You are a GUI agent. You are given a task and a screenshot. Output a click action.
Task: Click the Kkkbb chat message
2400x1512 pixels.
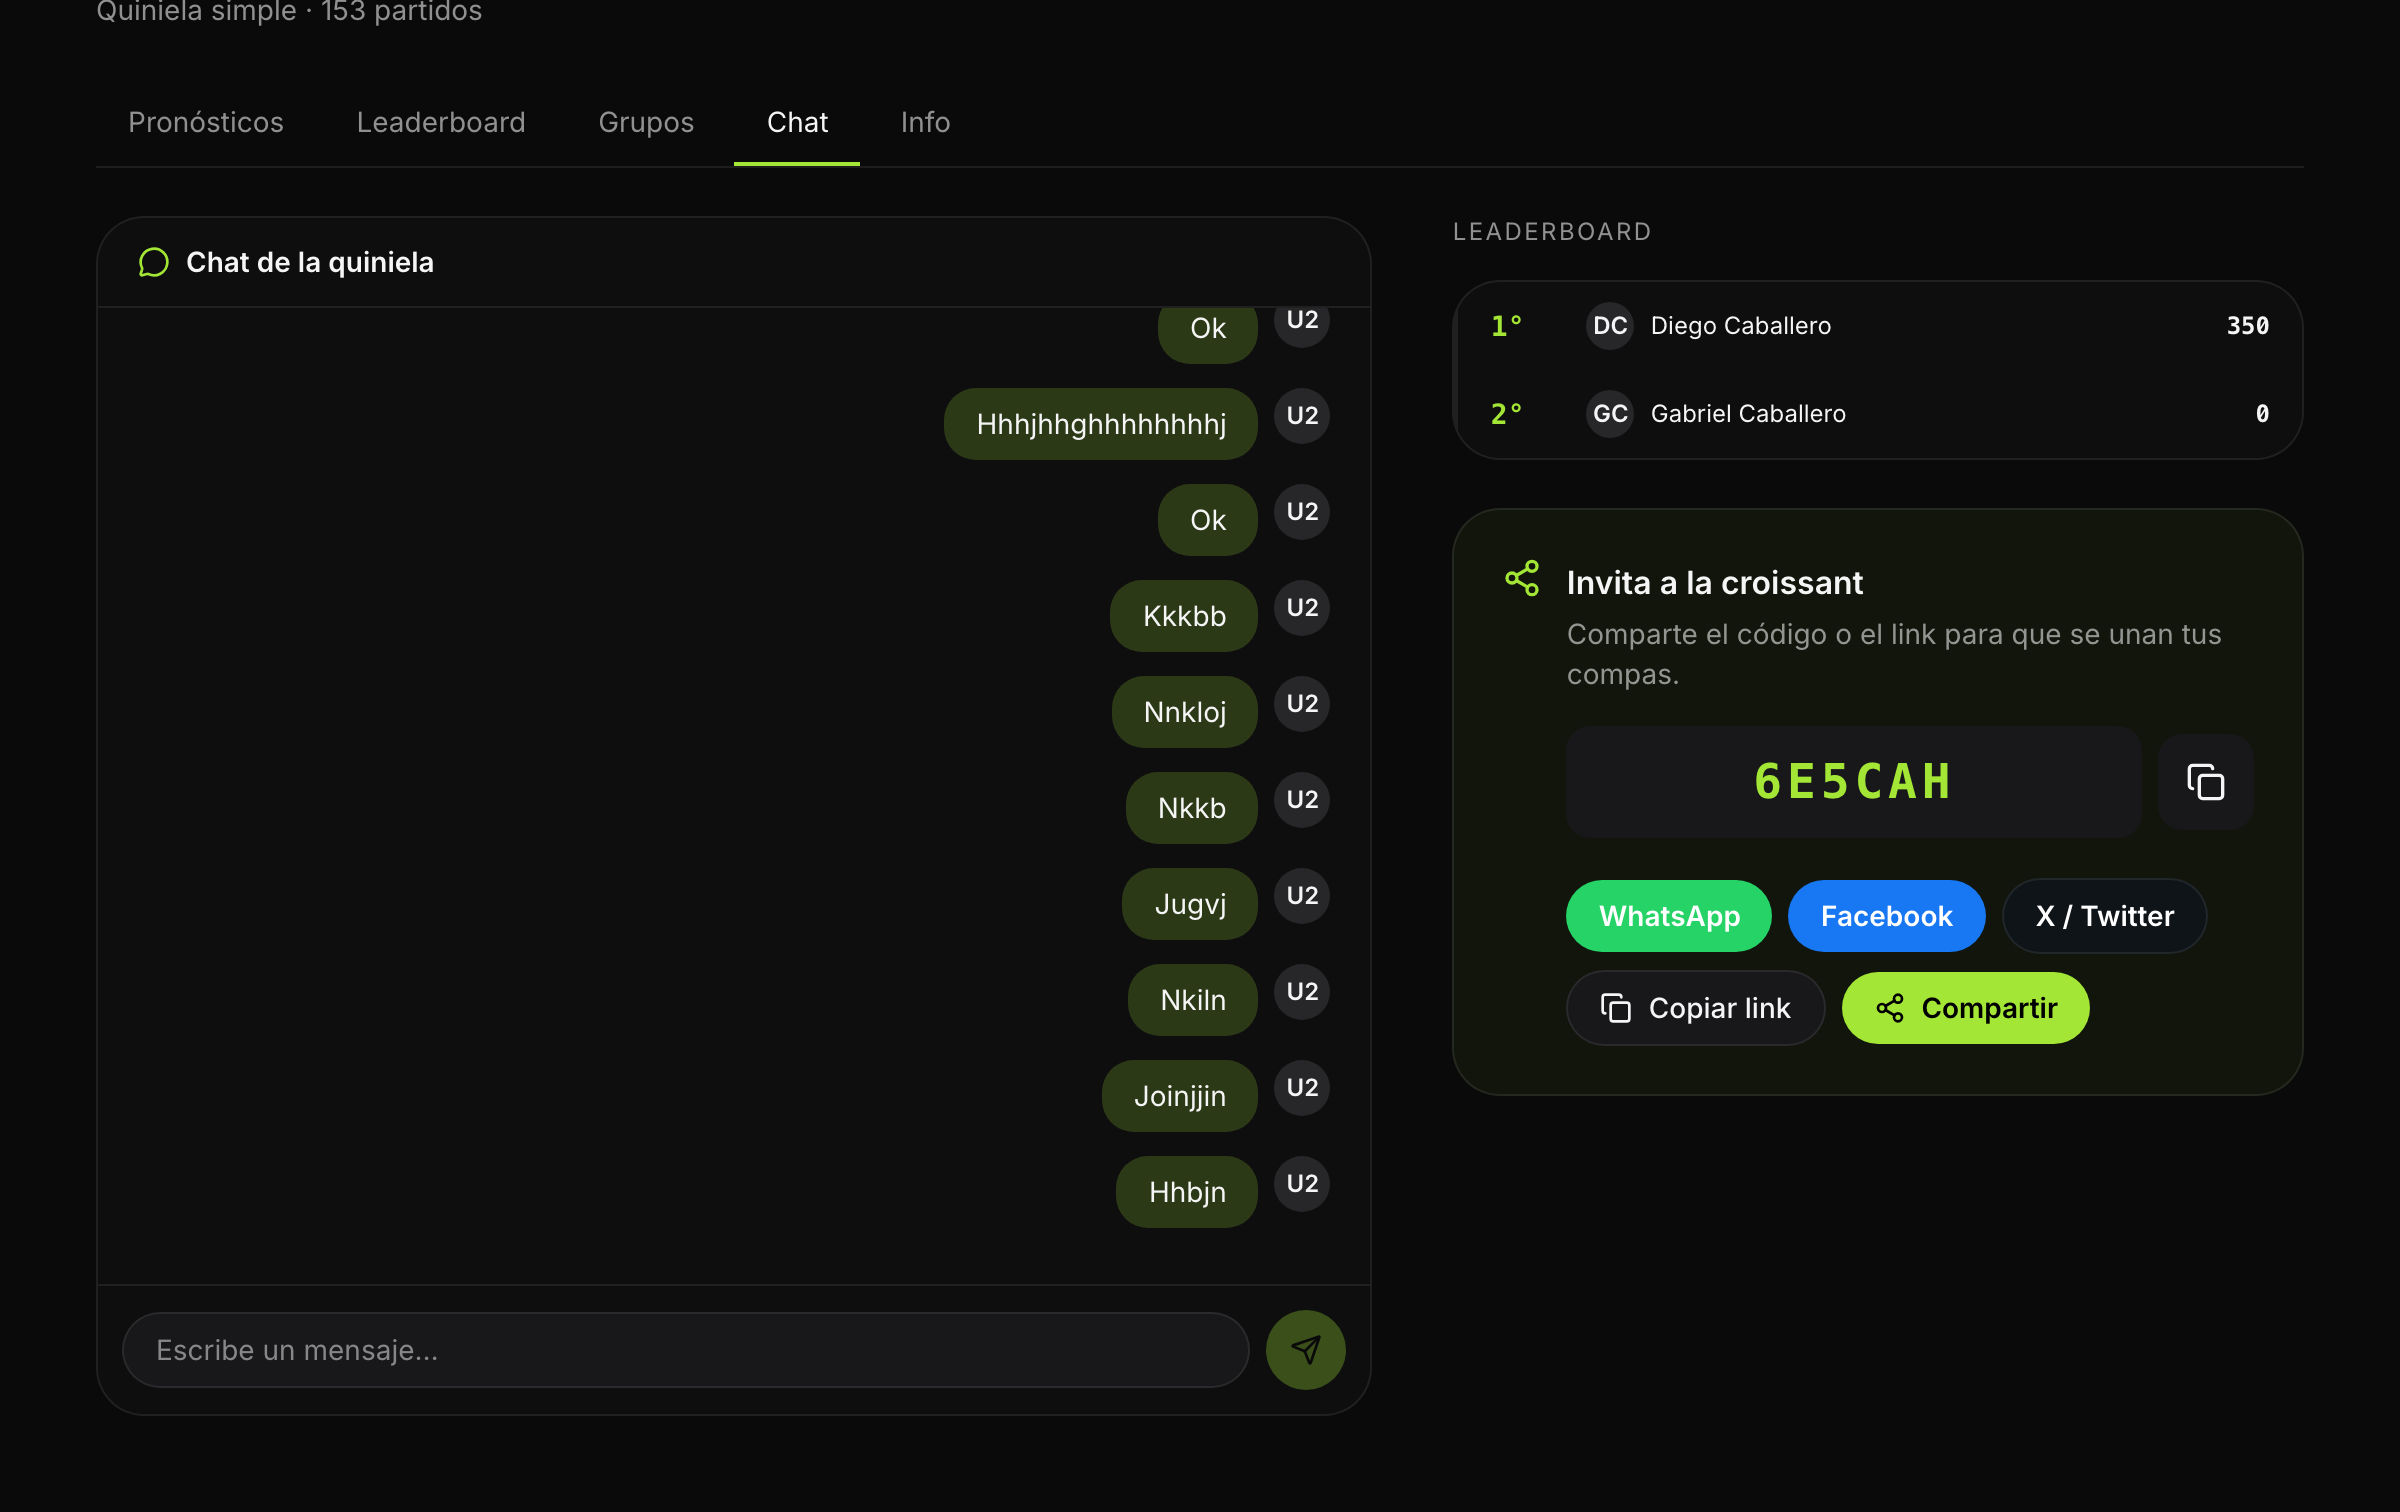pyautogui.click(x=1183, y=616)
